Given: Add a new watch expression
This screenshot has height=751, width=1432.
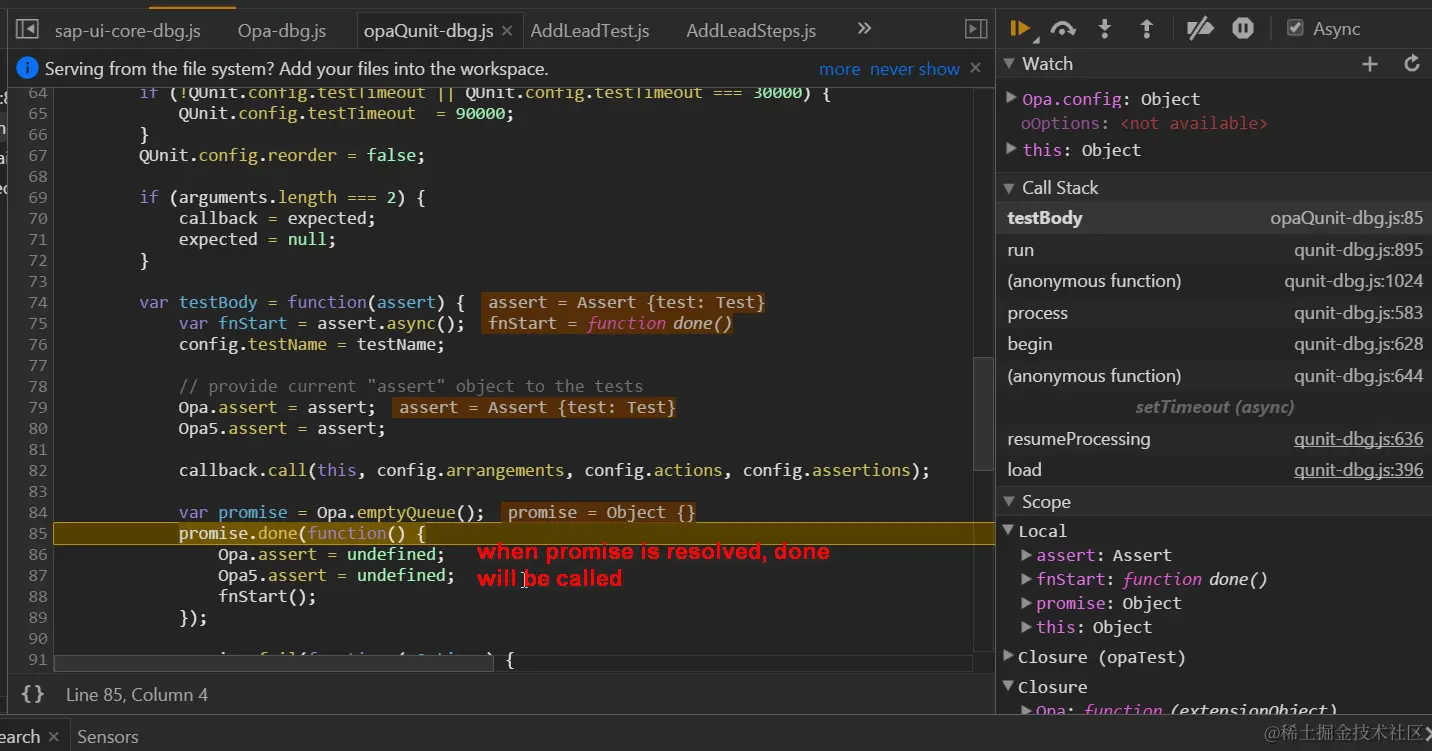Looking at the screenshot, I should click(x=1370, y=64).
